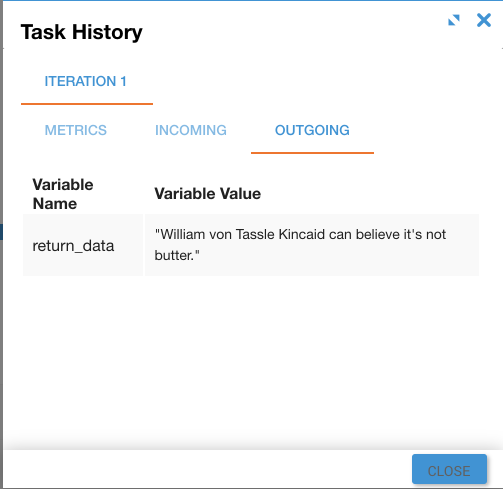
Task: Click the blank header space right of Task History
Action: coord(293,32)
